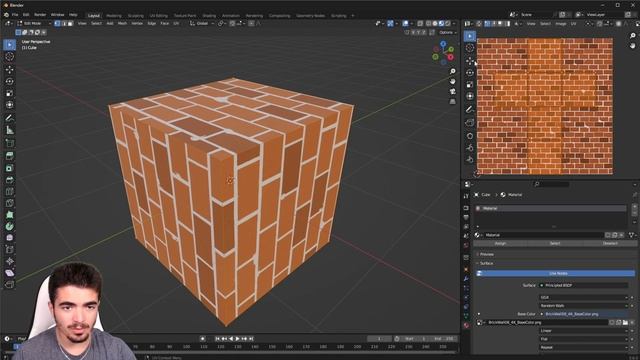Expand the Preview panel

pos(486,254)
